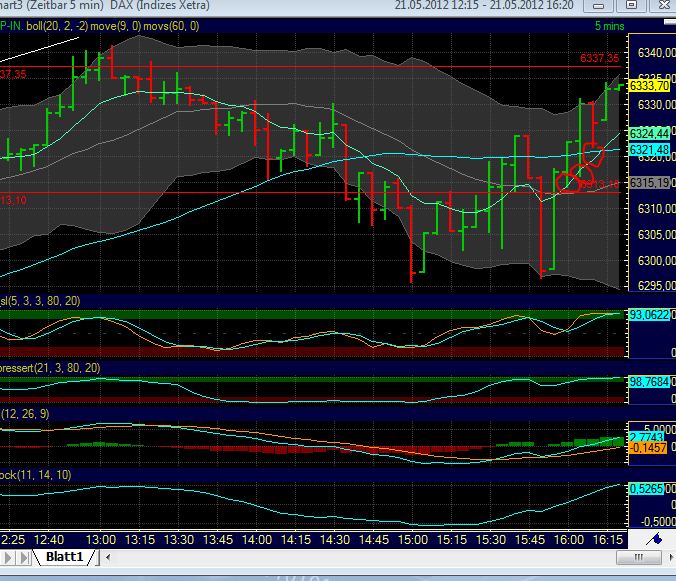Click the horizontal scrollbar right arrow

point(671,557)
